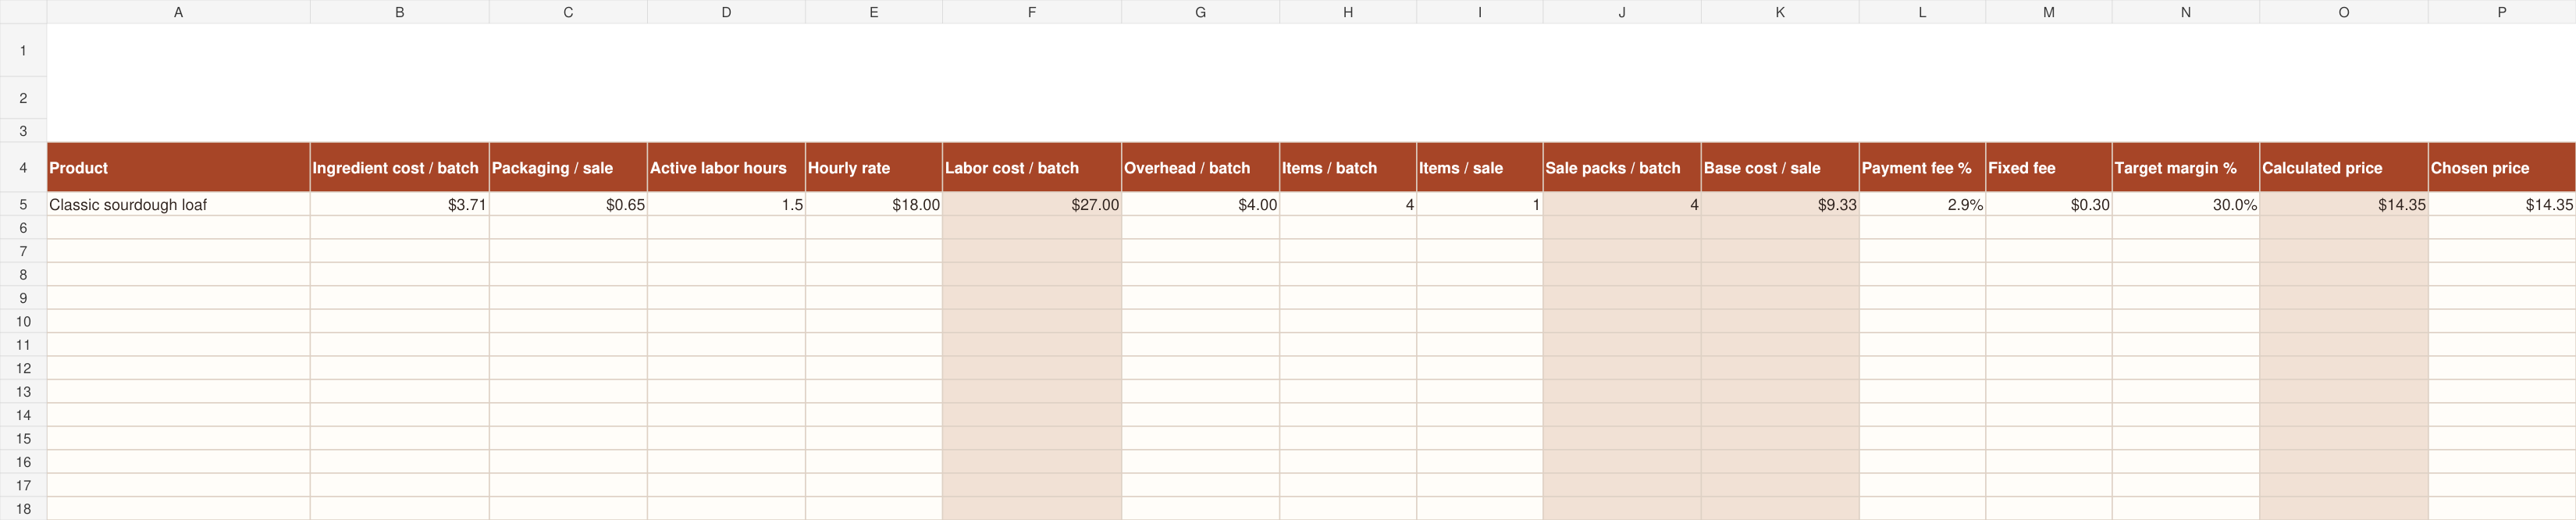Click the Items / sale header
Viewport: 2576px width, 520px height.
pyautogui.click(x=1479, y=167)
